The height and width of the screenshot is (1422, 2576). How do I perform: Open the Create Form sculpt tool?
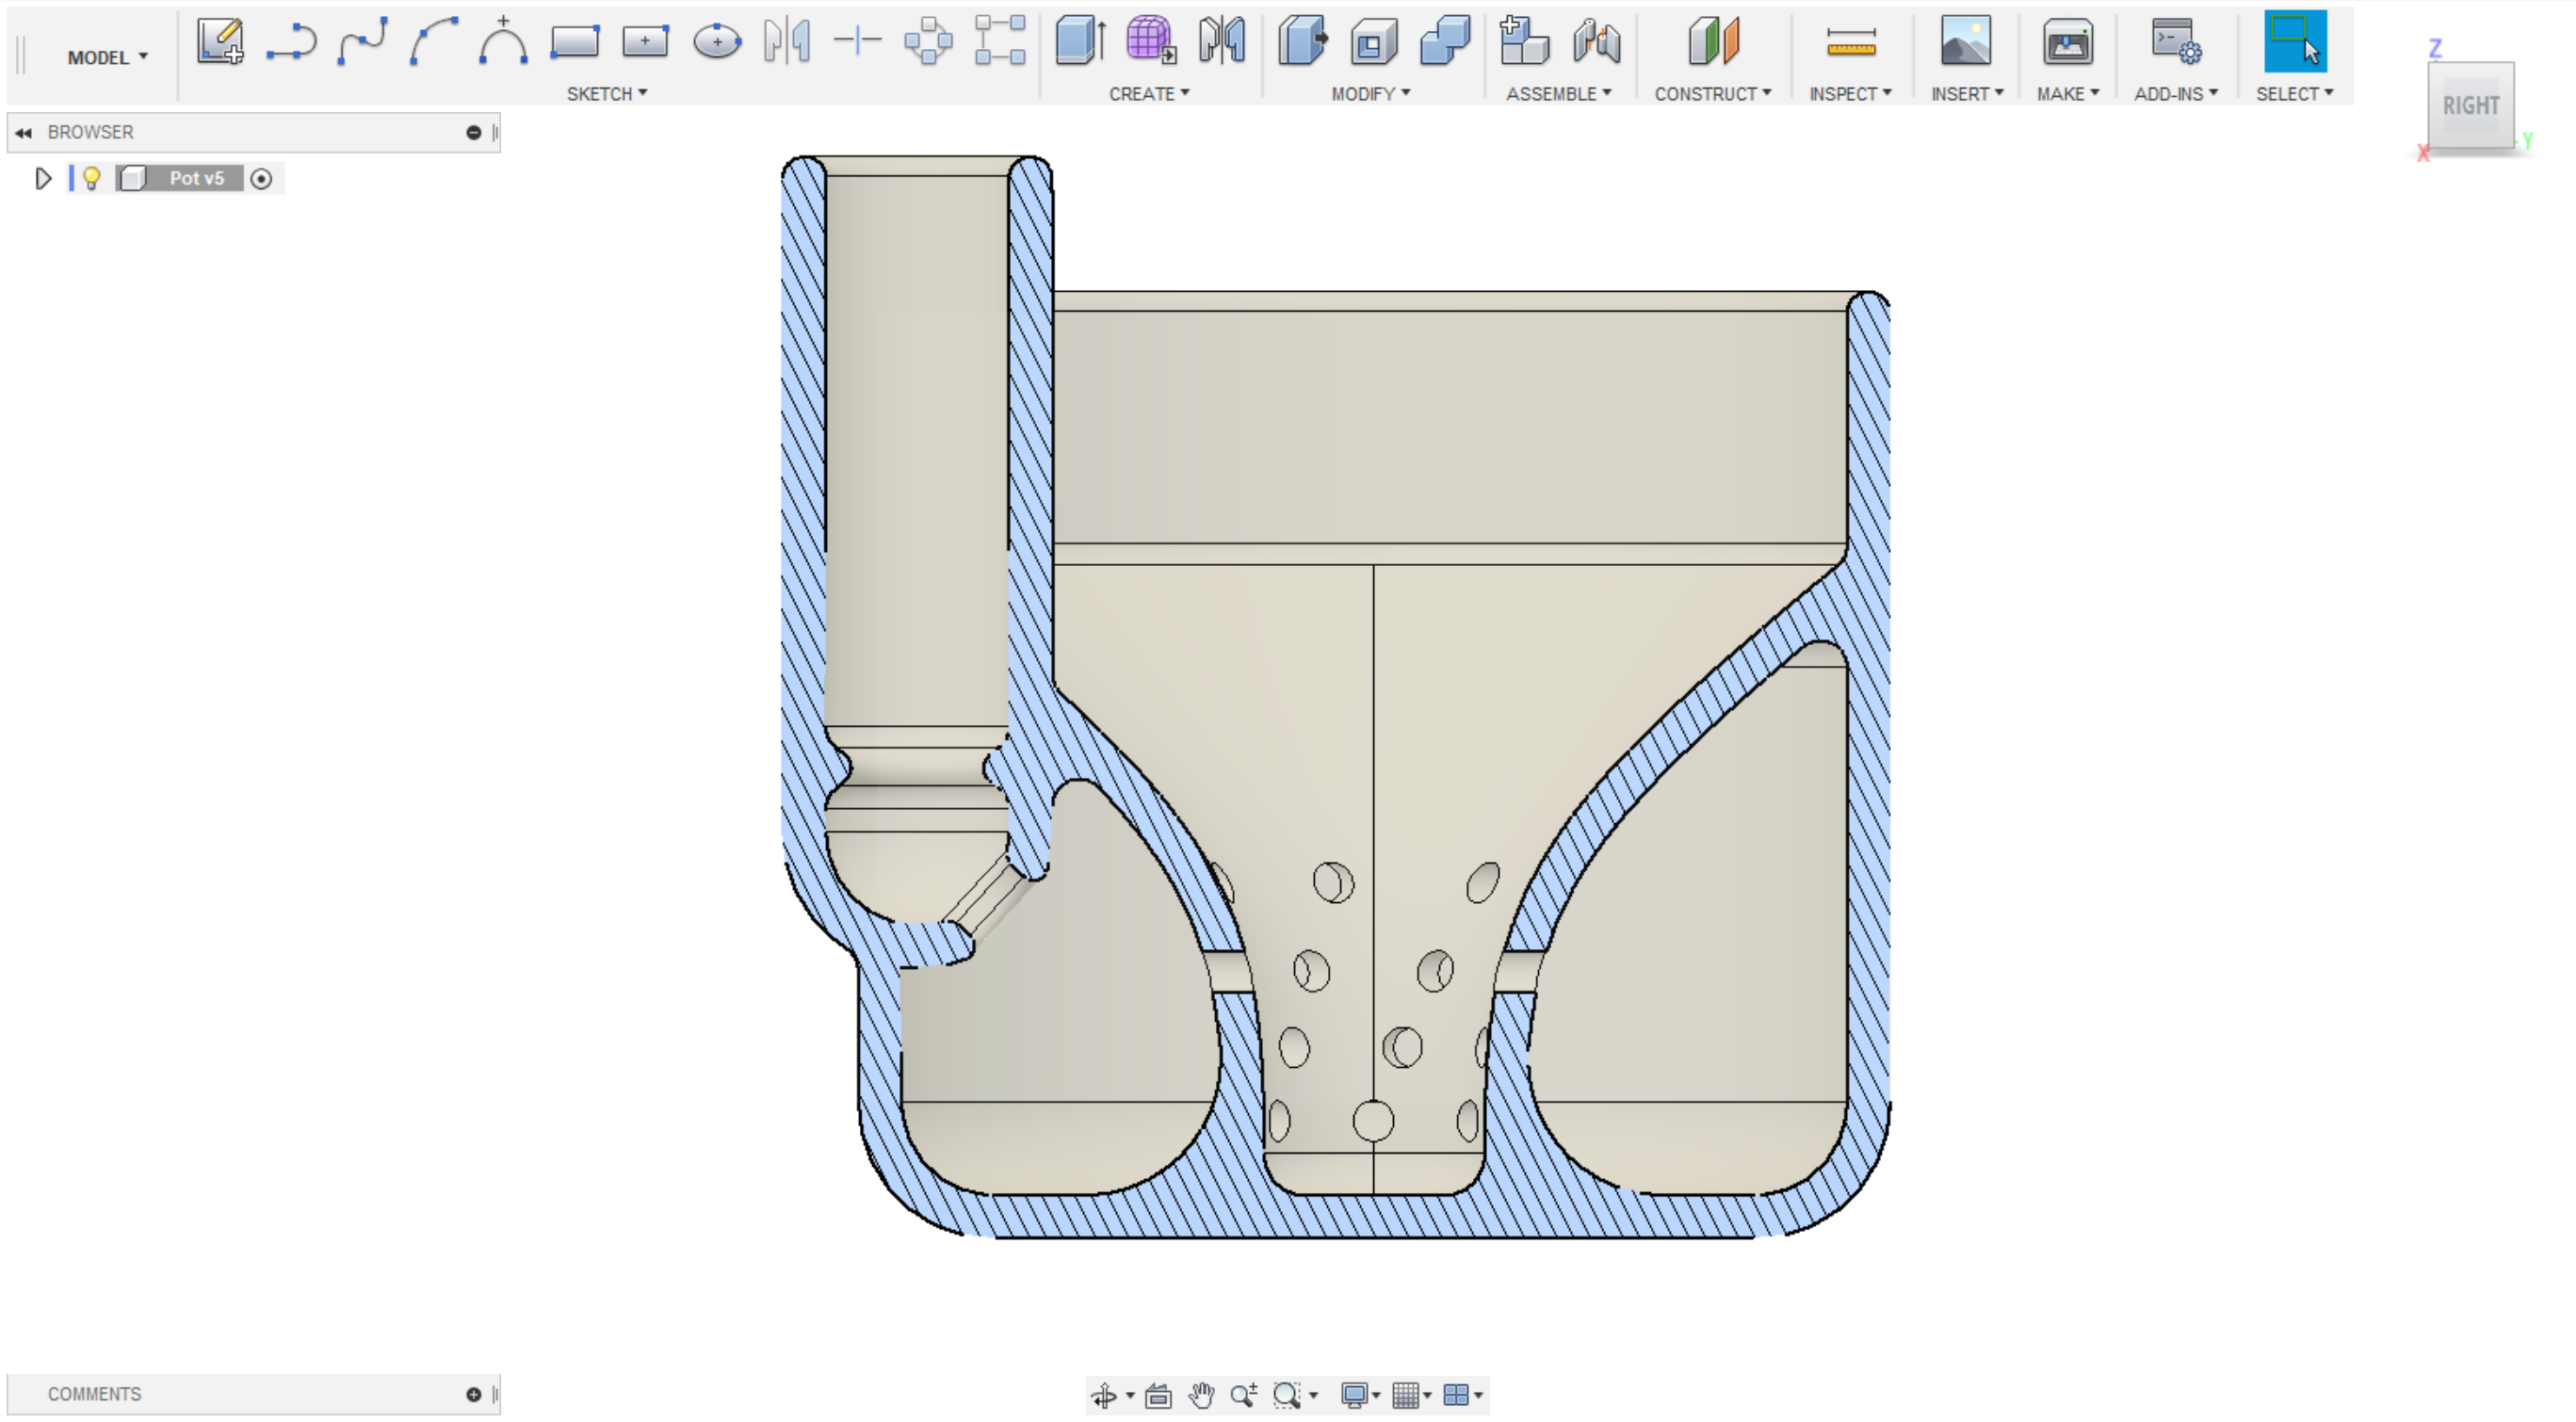1151,42
